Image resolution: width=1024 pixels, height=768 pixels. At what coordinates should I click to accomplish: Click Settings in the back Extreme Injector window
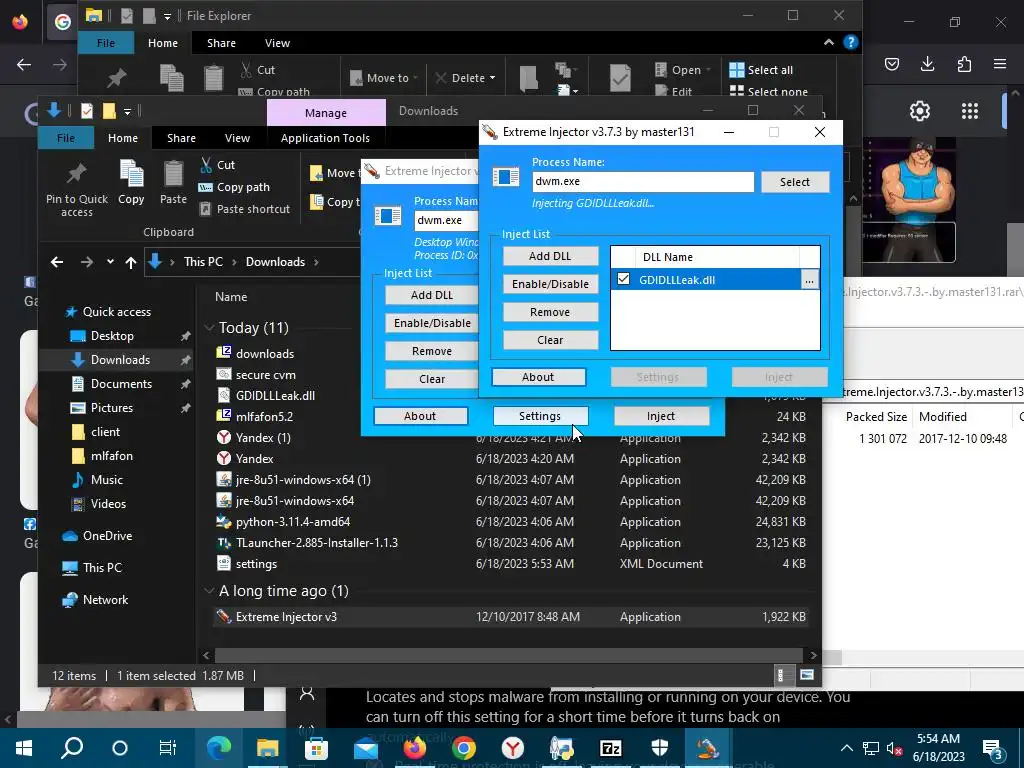(x=539, y=416)
